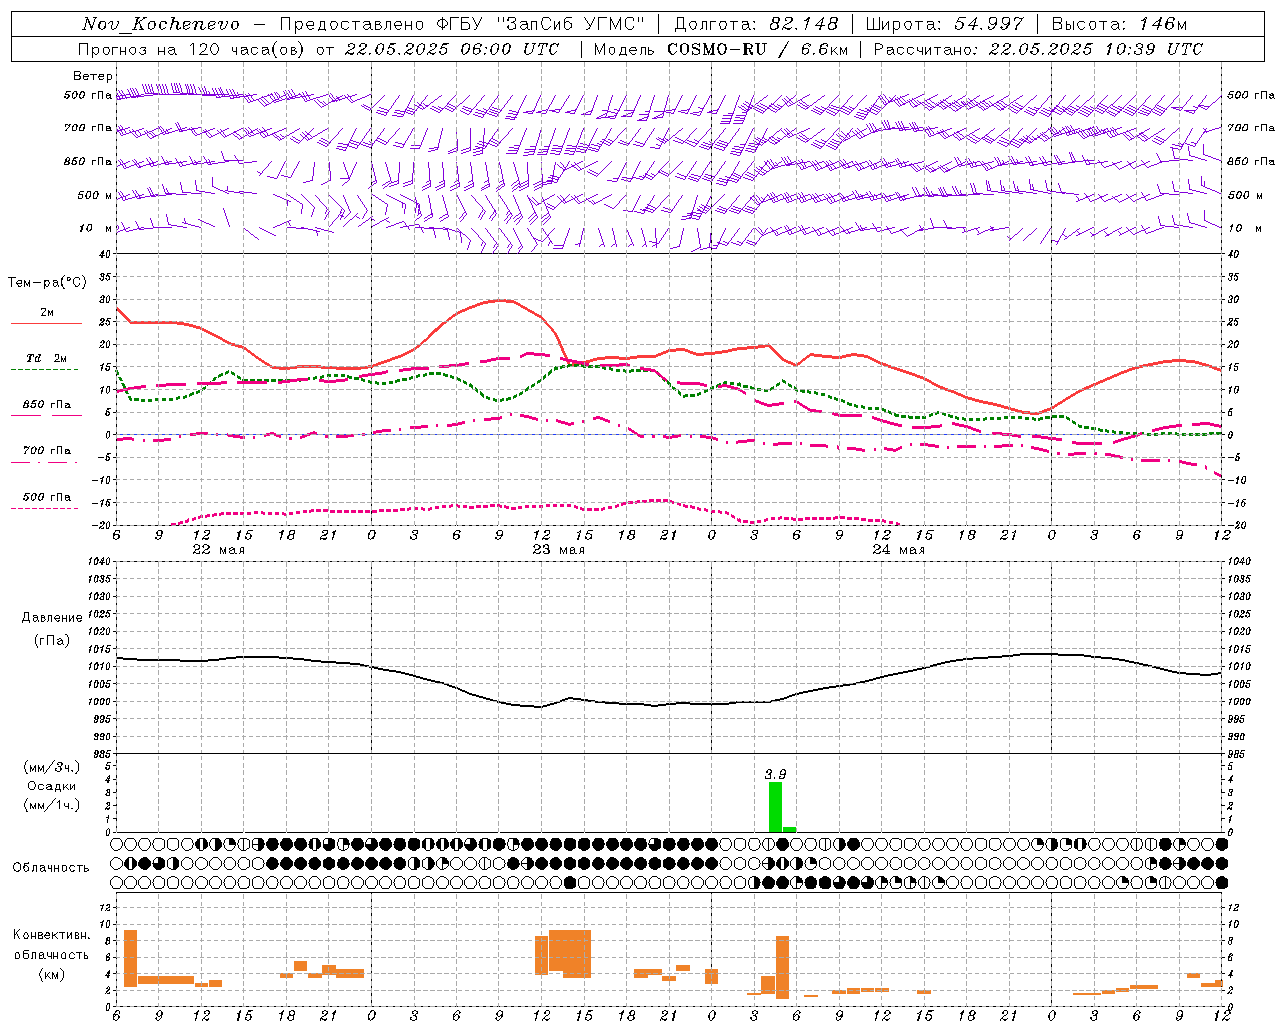Screen dimensions: 1280x1024
Task: Click the '3.9' precipitation value label
Action: [x=775, y=774]
